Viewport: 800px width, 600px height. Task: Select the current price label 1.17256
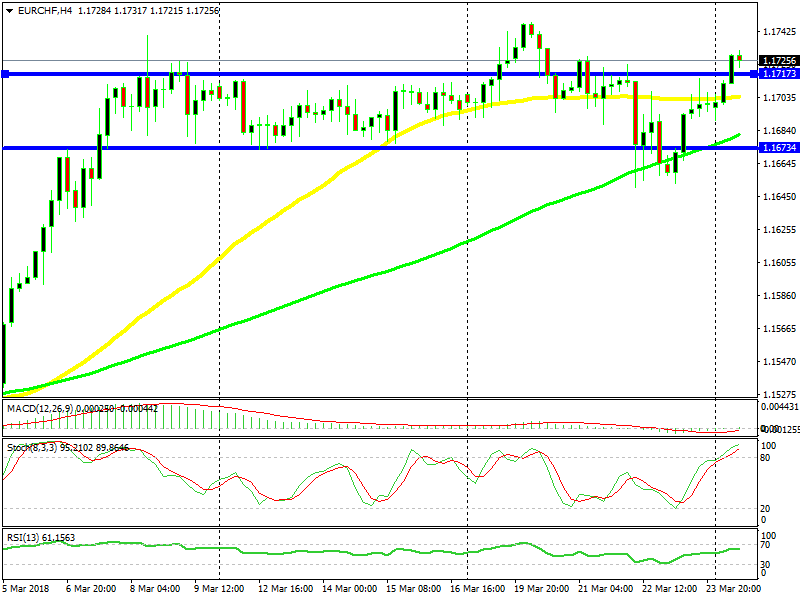click(x=779, y=61)
